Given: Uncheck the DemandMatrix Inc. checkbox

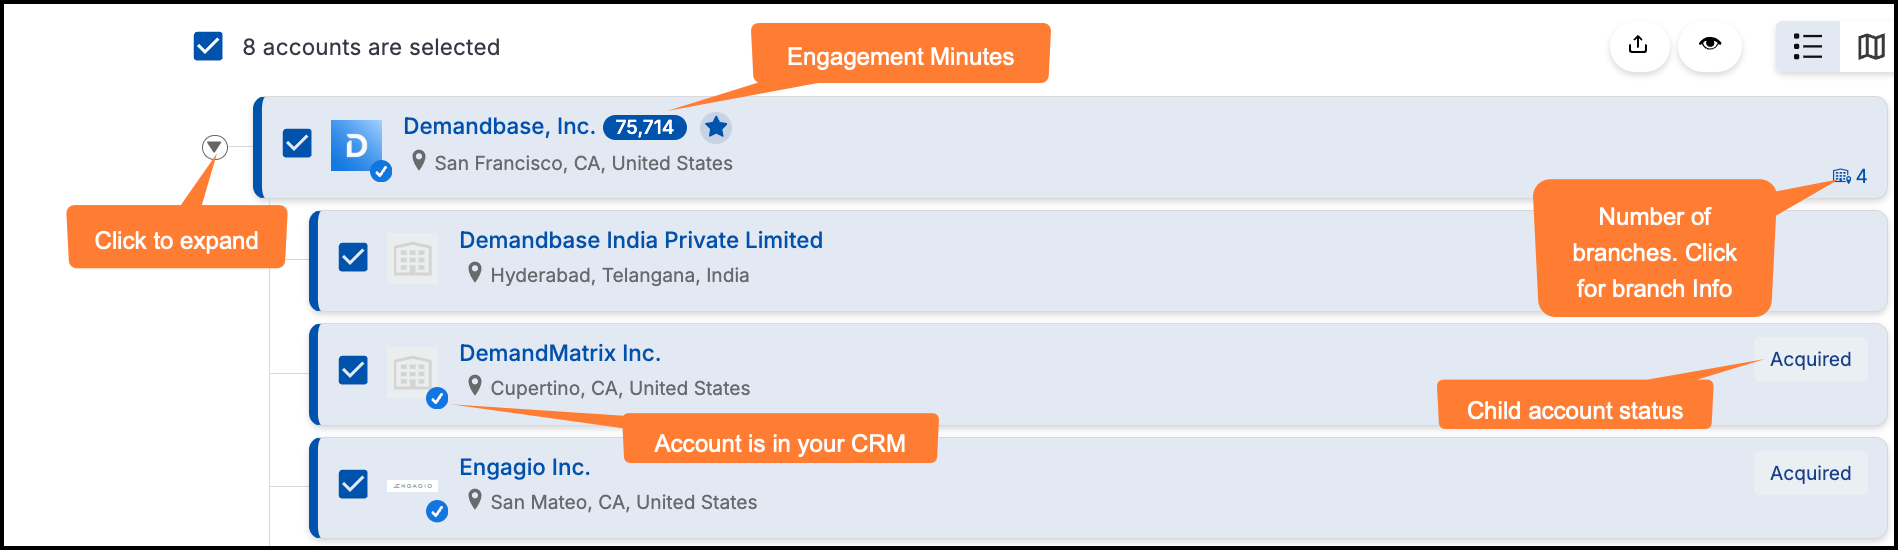Looking at the screenshot, I should pyautogui.click(x=353, y=370).
